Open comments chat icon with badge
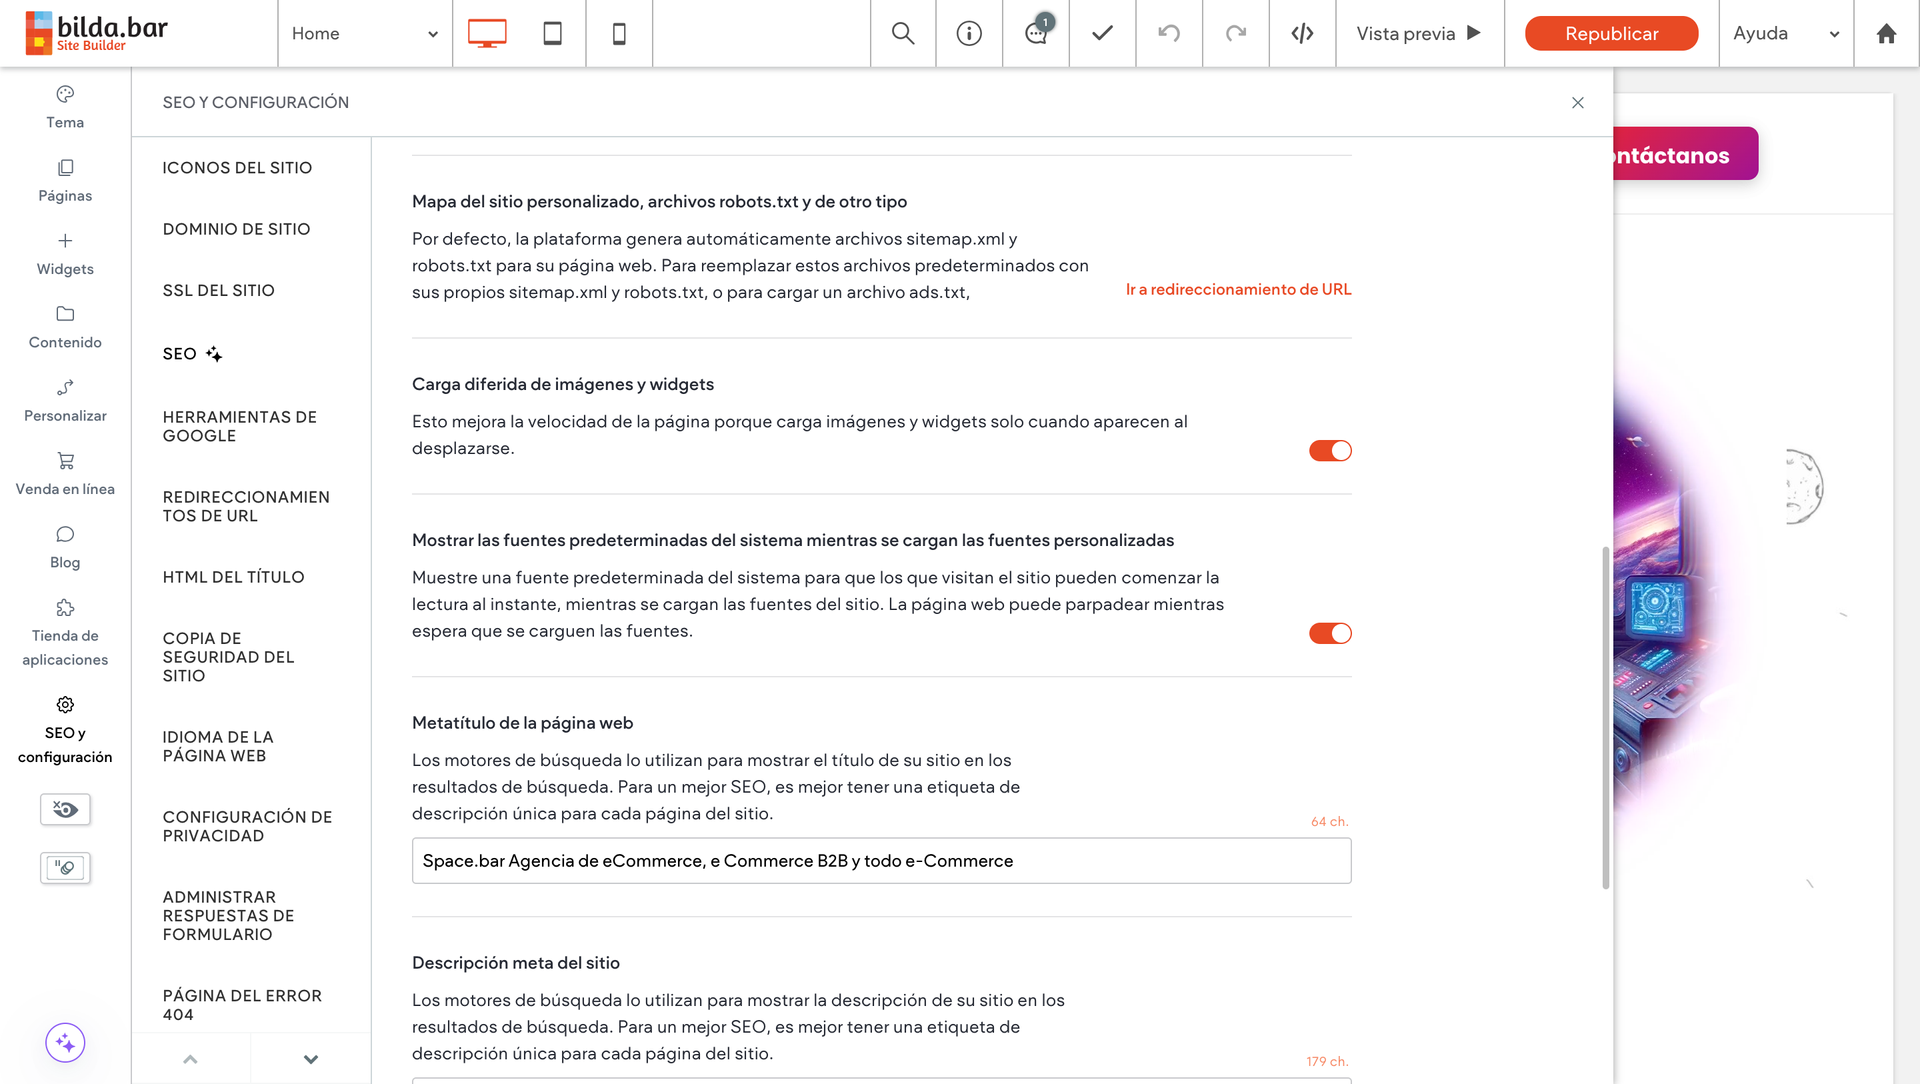 coord(1037,32)
